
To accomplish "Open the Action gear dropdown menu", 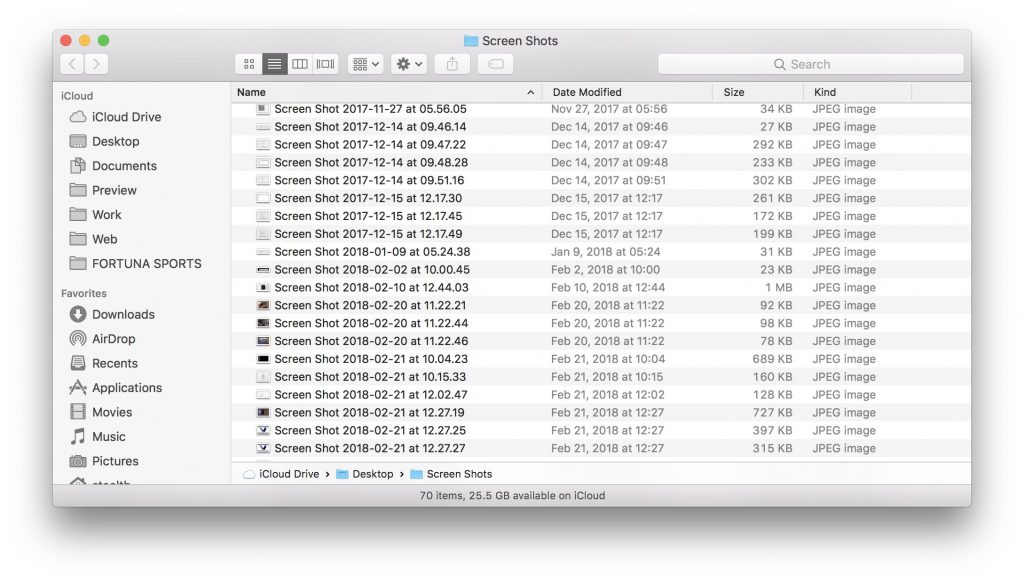I will (x=409, y=64).
